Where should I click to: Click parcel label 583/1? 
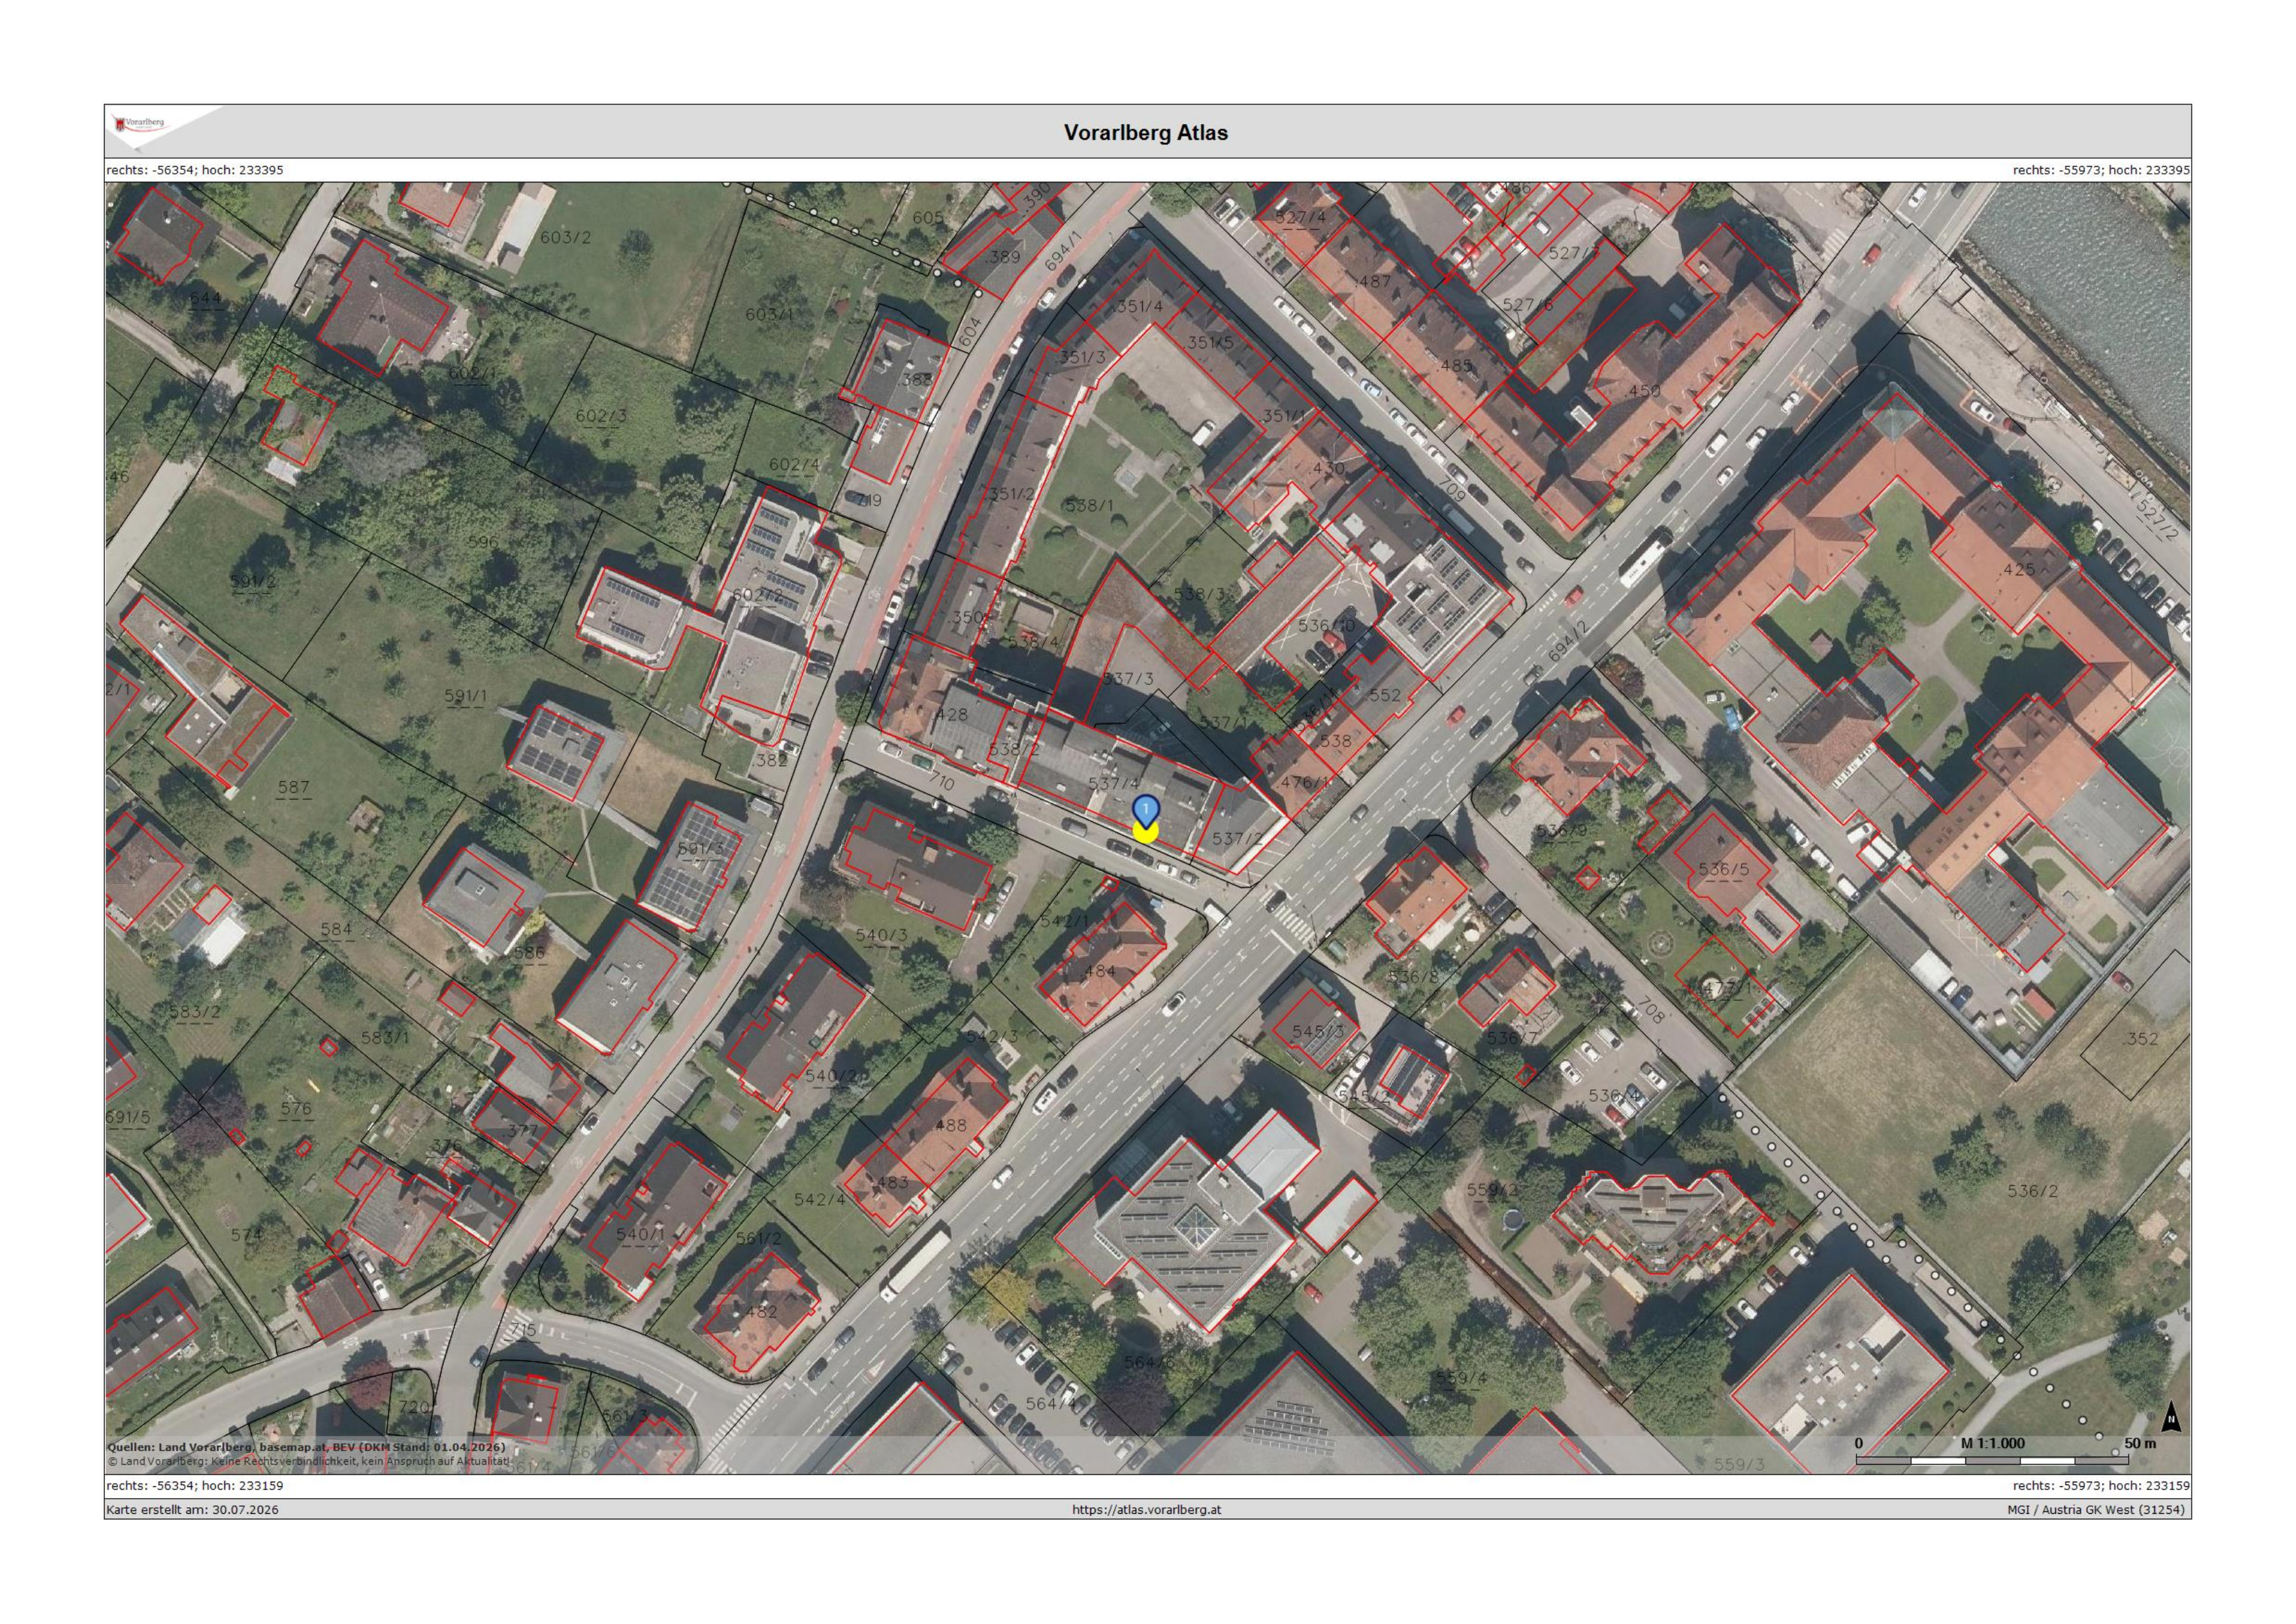coord(384,1038)
